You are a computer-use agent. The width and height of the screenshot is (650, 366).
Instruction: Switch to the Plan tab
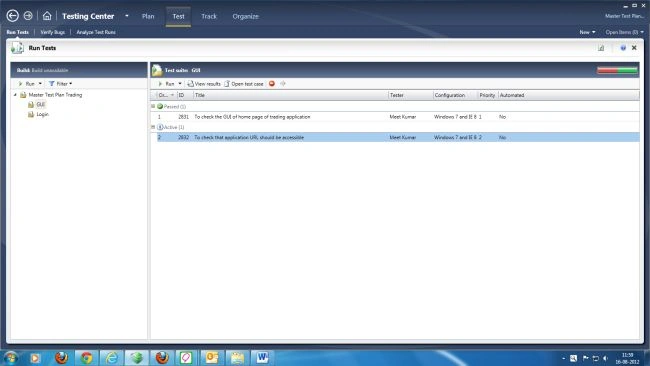click(148, 16)
